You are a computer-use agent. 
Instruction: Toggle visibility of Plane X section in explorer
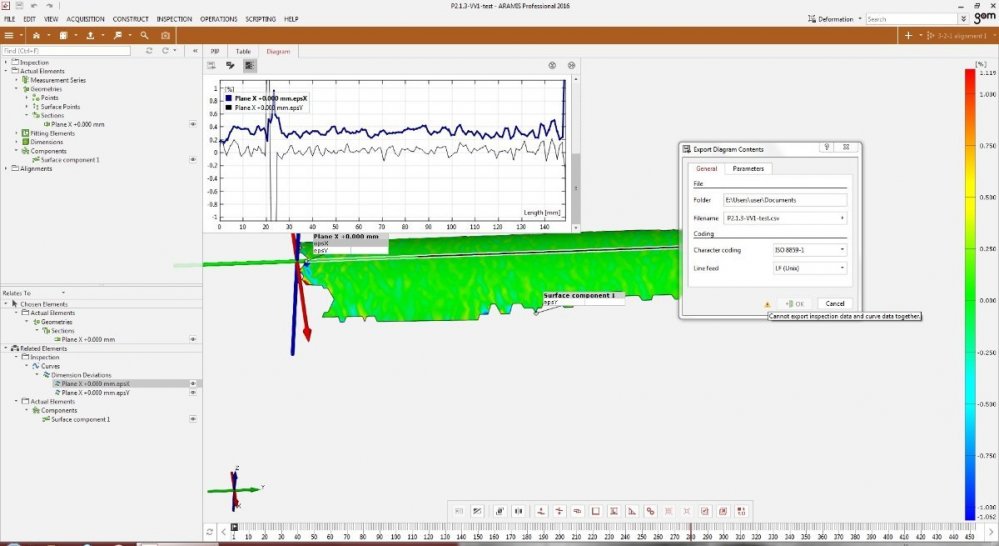click(x=192, y=124)
